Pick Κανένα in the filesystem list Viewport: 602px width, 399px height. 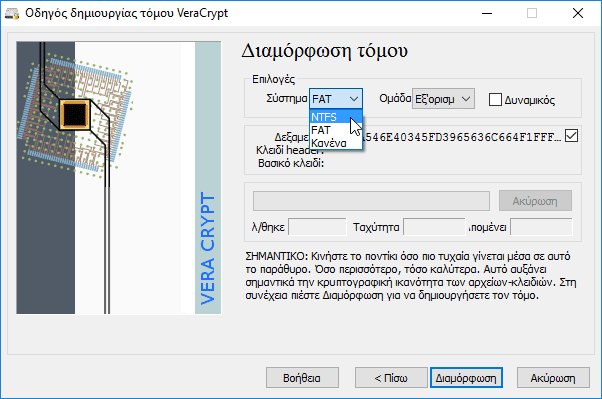(x=336, y=143)
